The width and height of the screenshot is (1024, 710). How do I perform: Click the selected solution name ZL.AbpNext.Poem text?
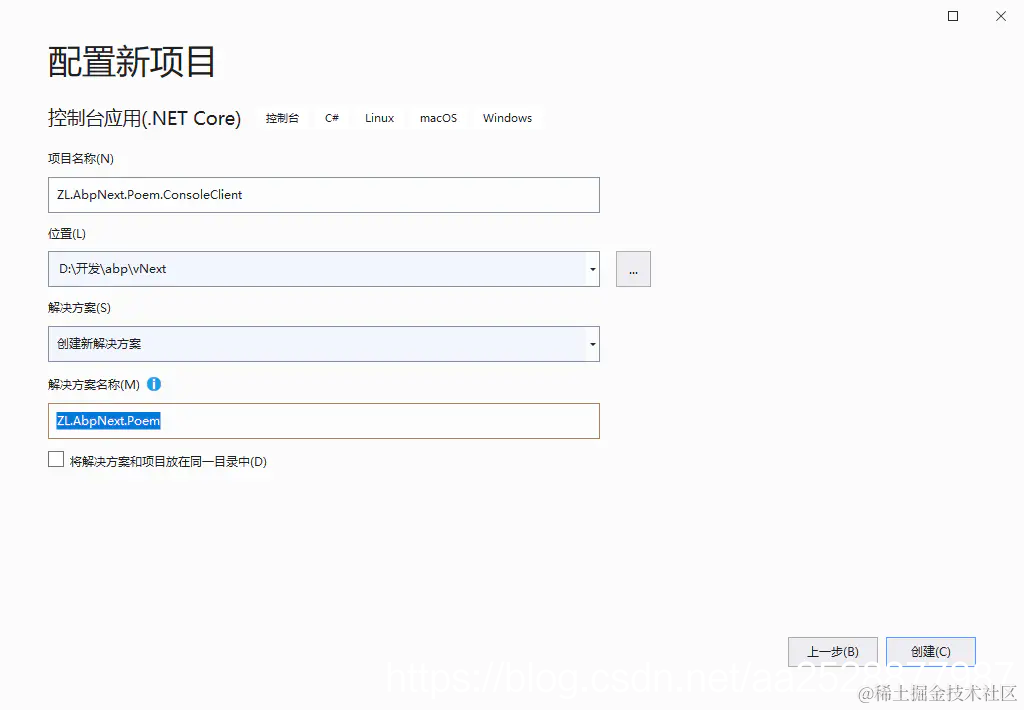(107, 420)
